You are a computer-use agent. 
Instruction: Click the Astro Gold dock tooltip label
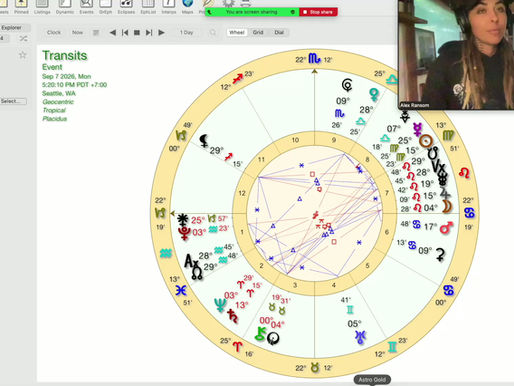pos(372,379)
